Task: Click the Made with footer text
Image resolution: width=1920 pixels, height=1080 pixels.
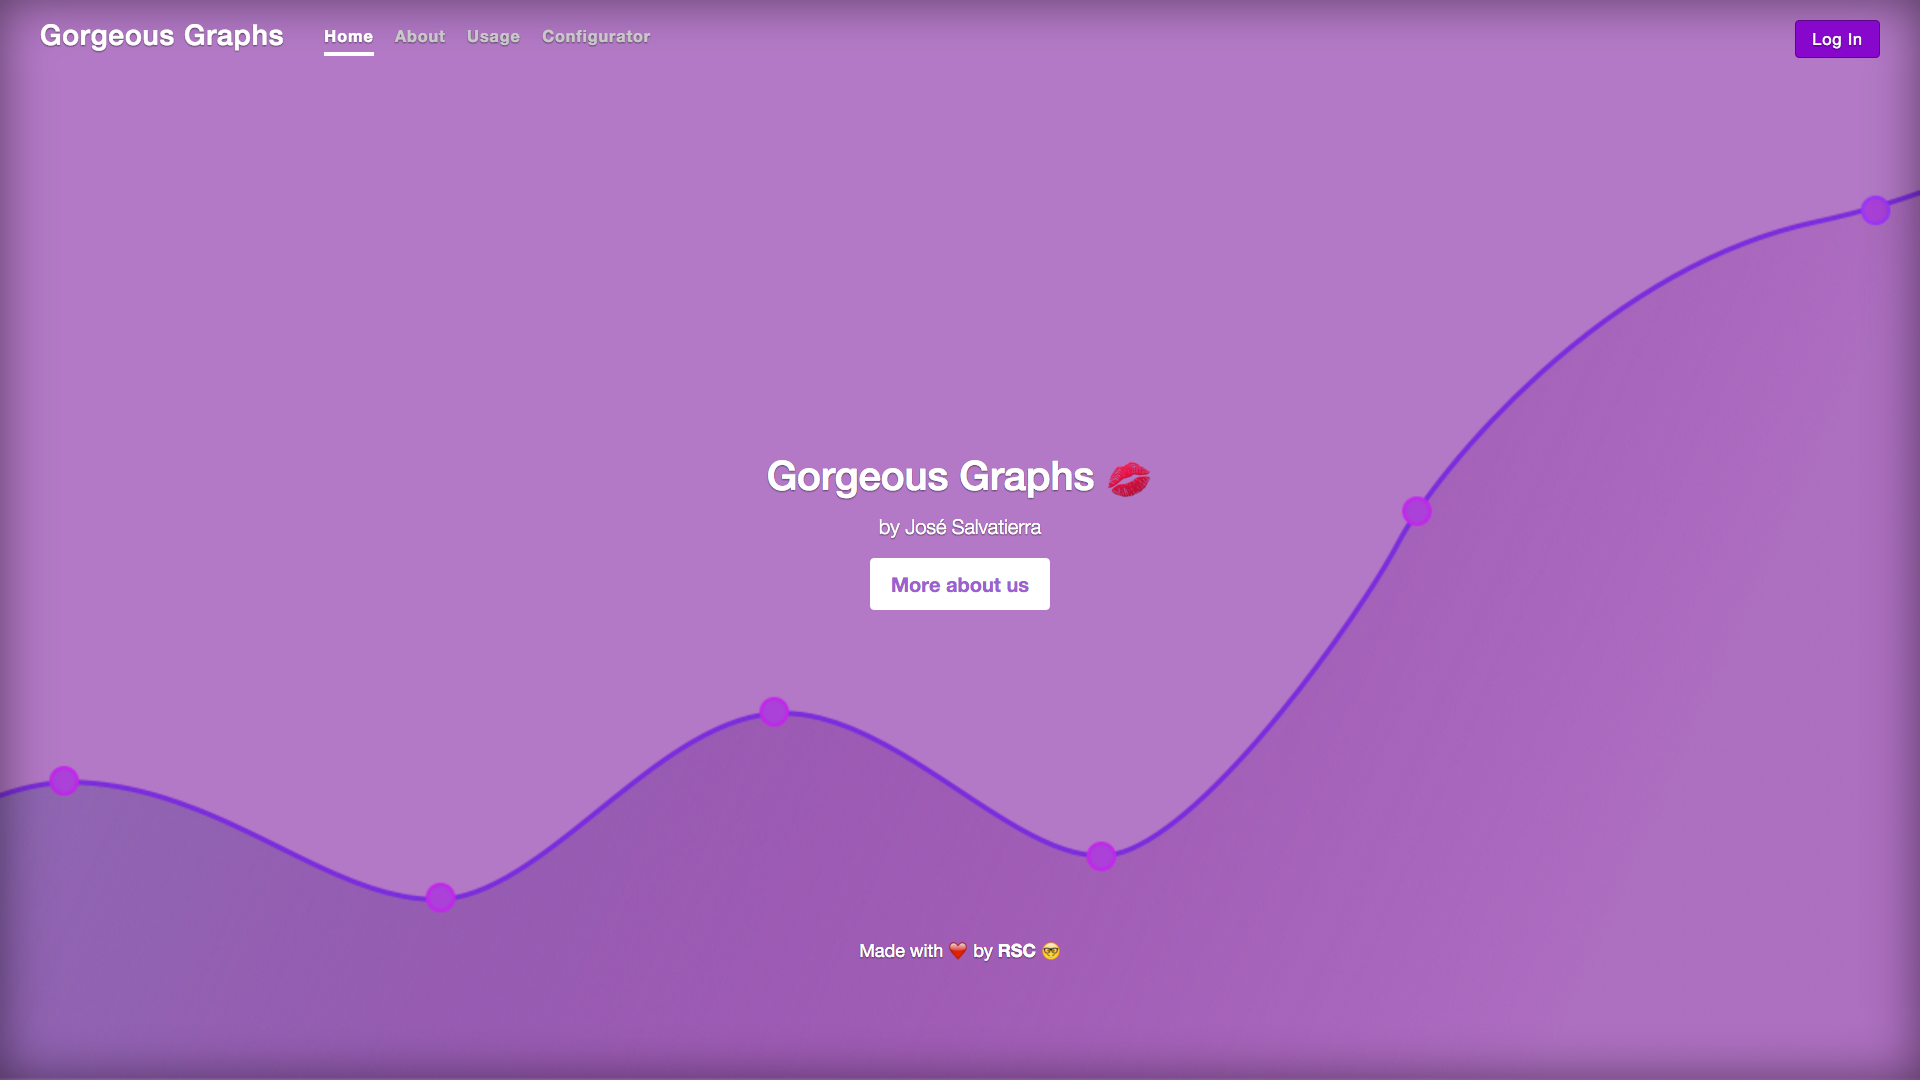Action: (x=900, y=951)
